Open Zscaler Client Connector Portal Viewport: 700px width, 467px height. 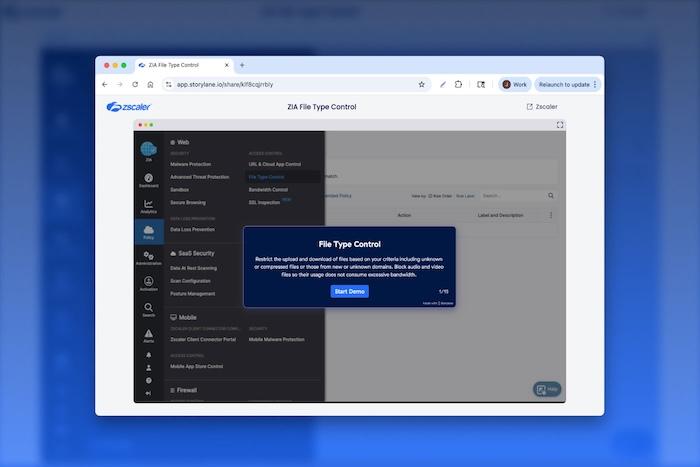click(x=203, y=339)
